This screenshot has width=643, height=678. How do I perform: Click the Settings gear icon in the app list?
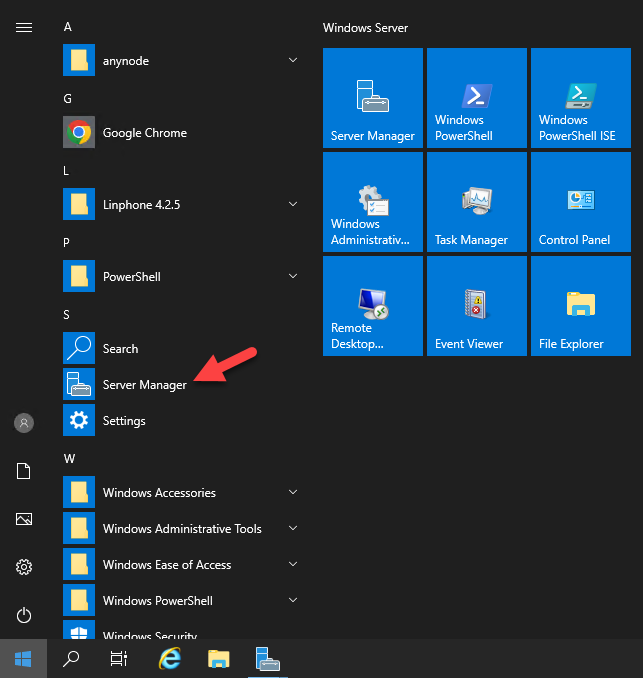click(x=79, y=420)
